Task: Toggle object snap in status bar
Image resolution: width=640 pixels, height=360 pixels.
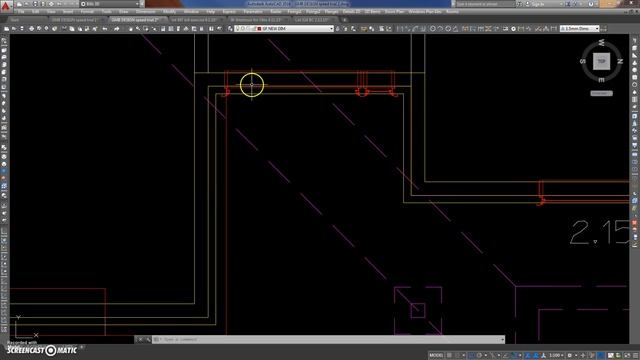Action: (x=514, y=356)
